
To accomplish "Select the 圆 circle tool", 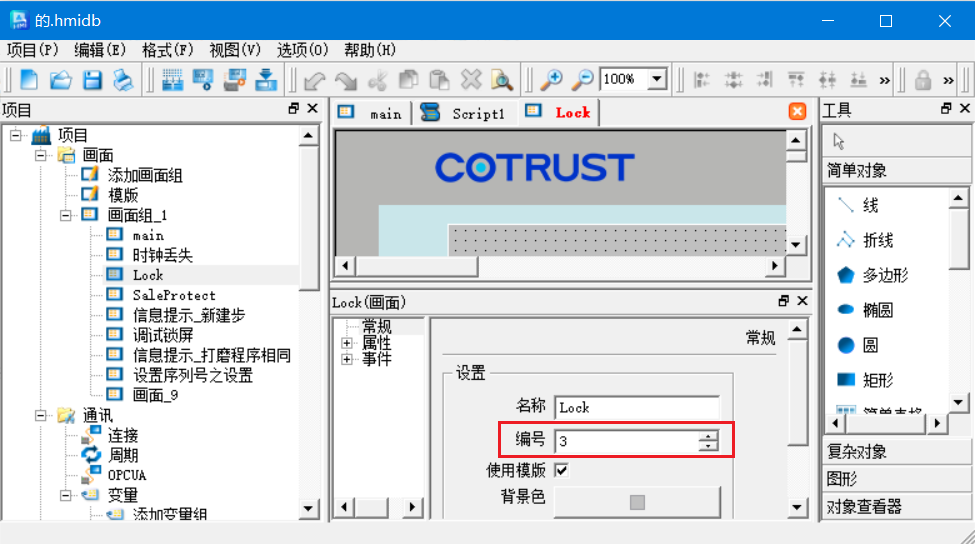I will (858, 344).
